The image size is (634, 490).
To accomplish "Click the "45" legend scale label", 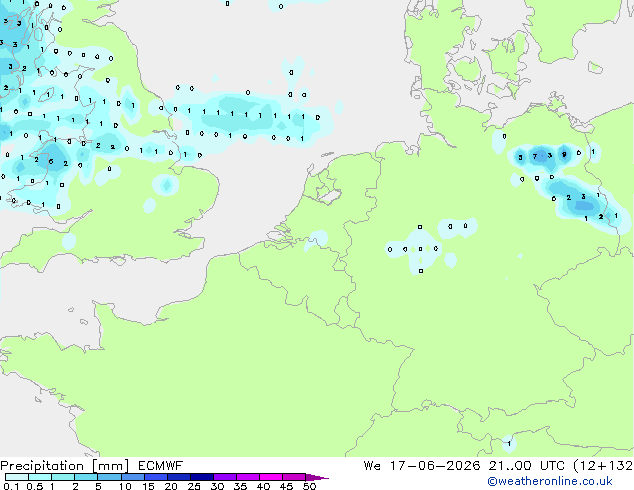I will [x=286, y=486].
